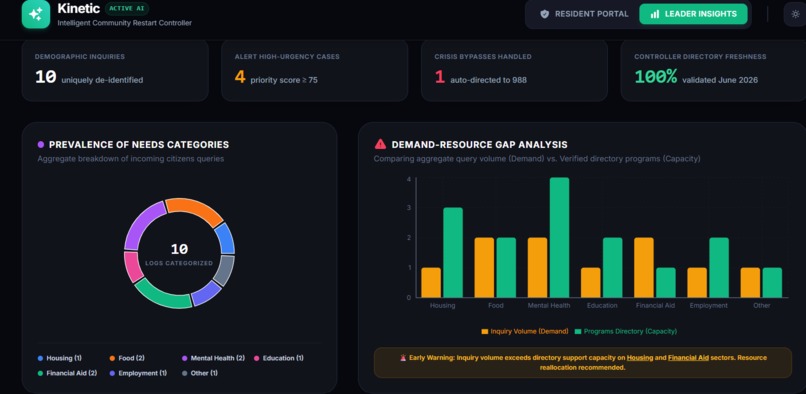Click the pink Education donut segment
Image resolution: width=806 pixels, height=394 pixels.
(133, 266)
